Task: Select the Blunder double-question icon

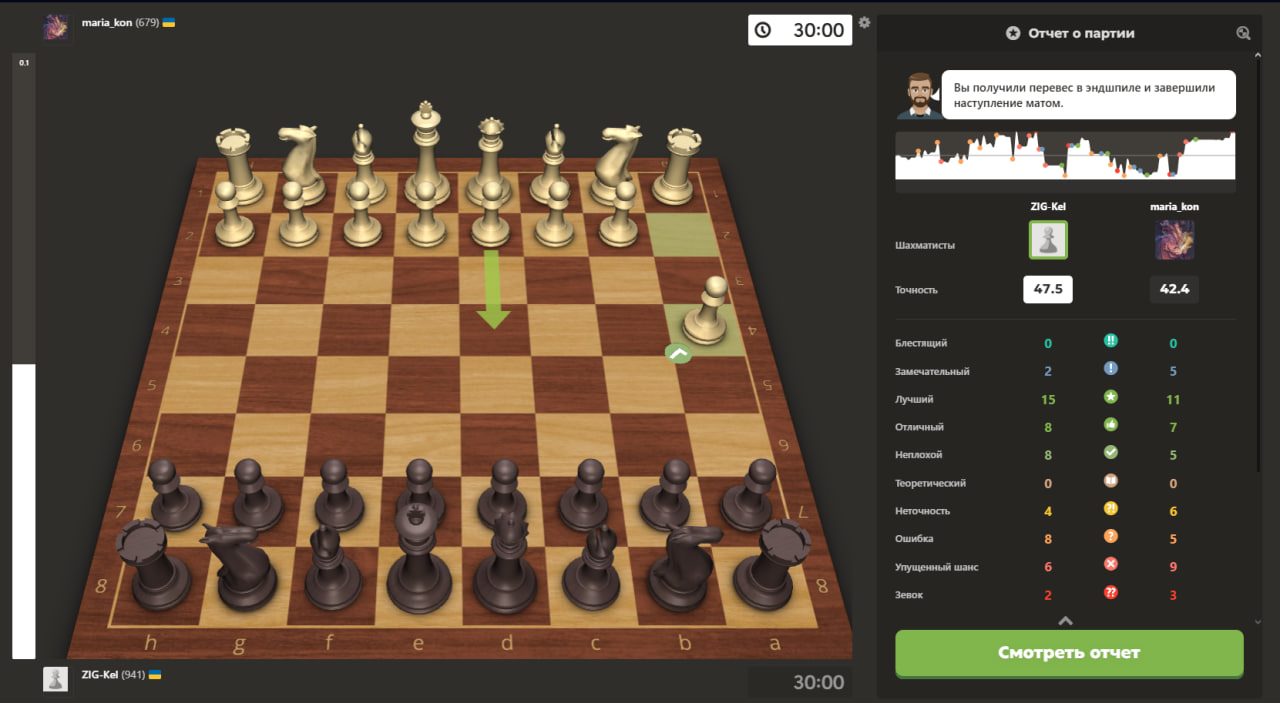Action: point(1110,594)
